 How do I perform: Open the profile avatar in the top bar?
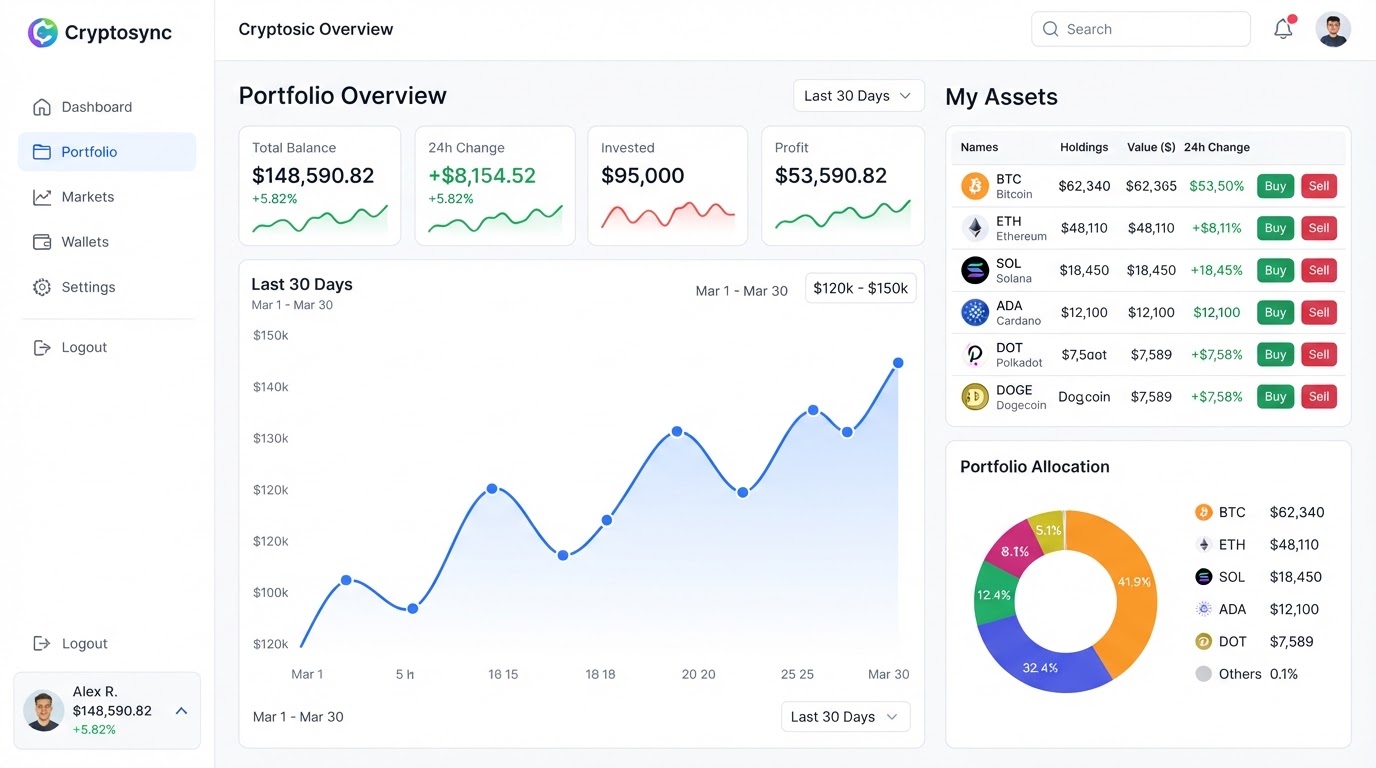pos(1333,29)
